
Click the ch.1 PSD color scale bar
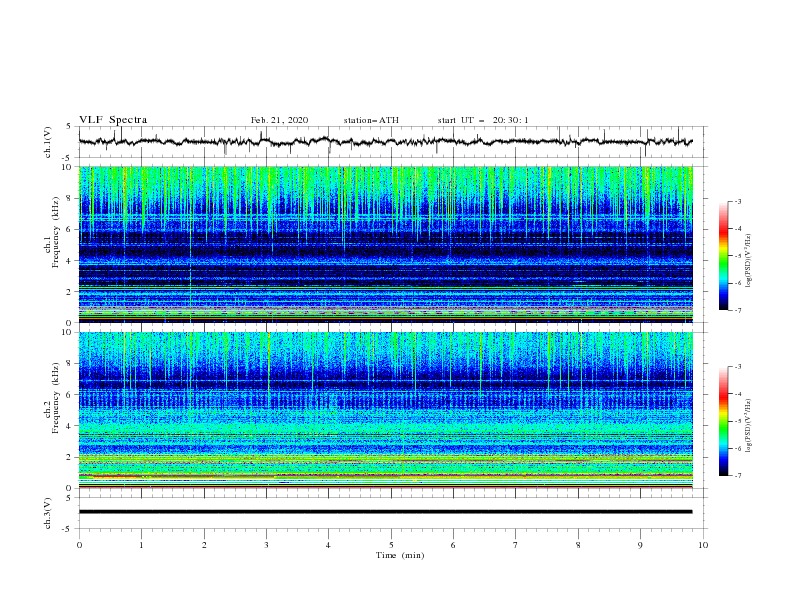[x=723, y=256]
